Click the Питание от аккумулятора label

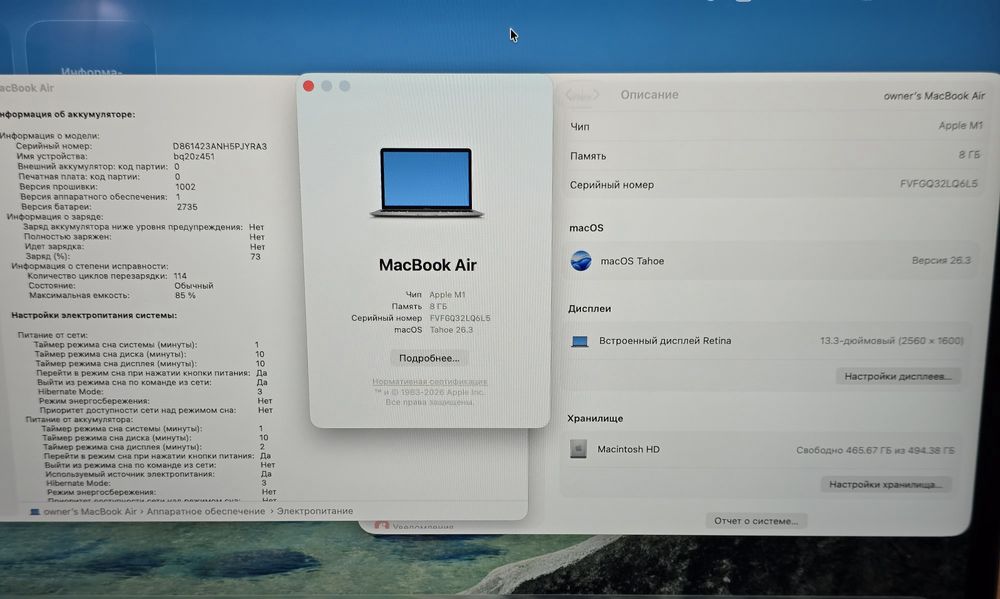[x=79, y=419]
